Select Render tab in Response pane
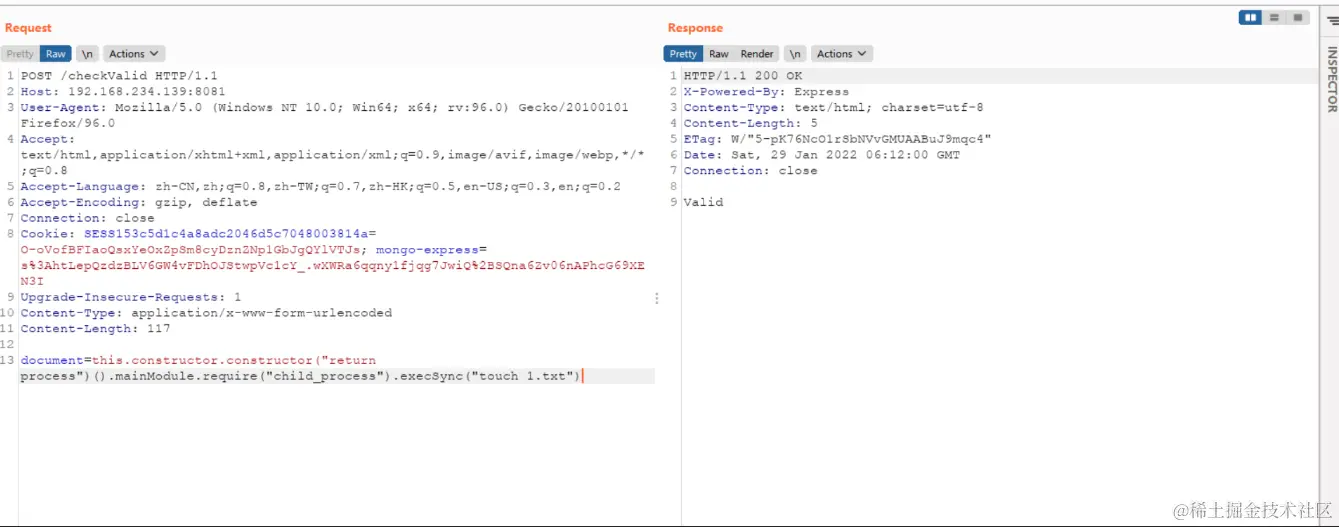This screenshot has width=1339, height=527. 757,54
